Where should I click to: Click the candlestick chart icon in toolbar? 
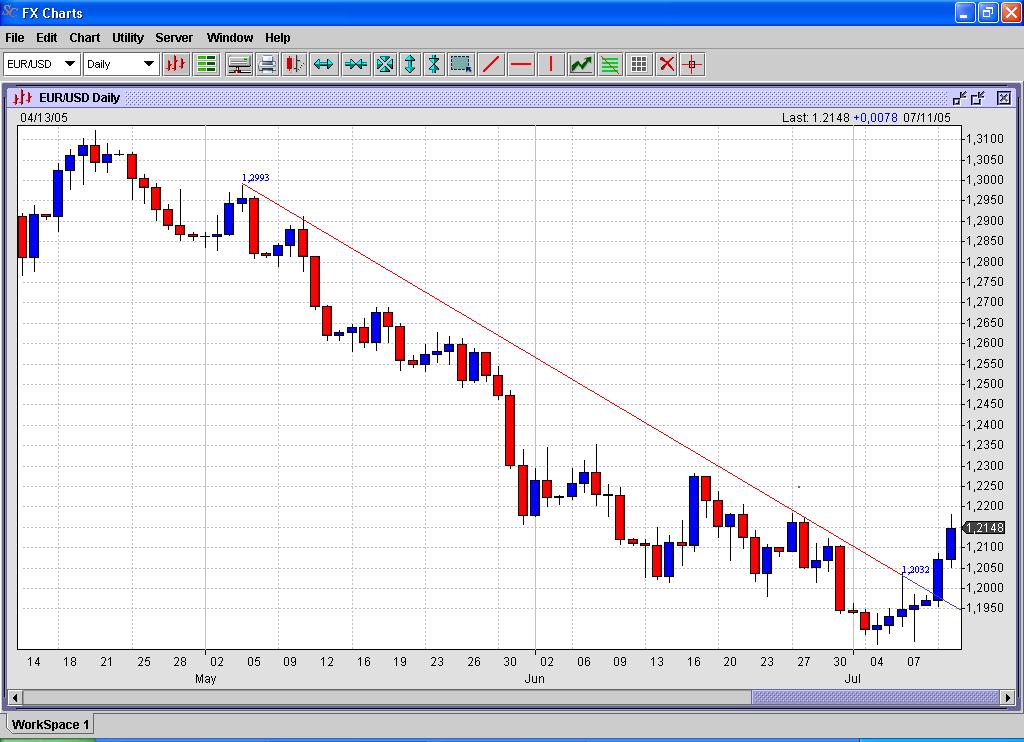[x=176, y=64]
